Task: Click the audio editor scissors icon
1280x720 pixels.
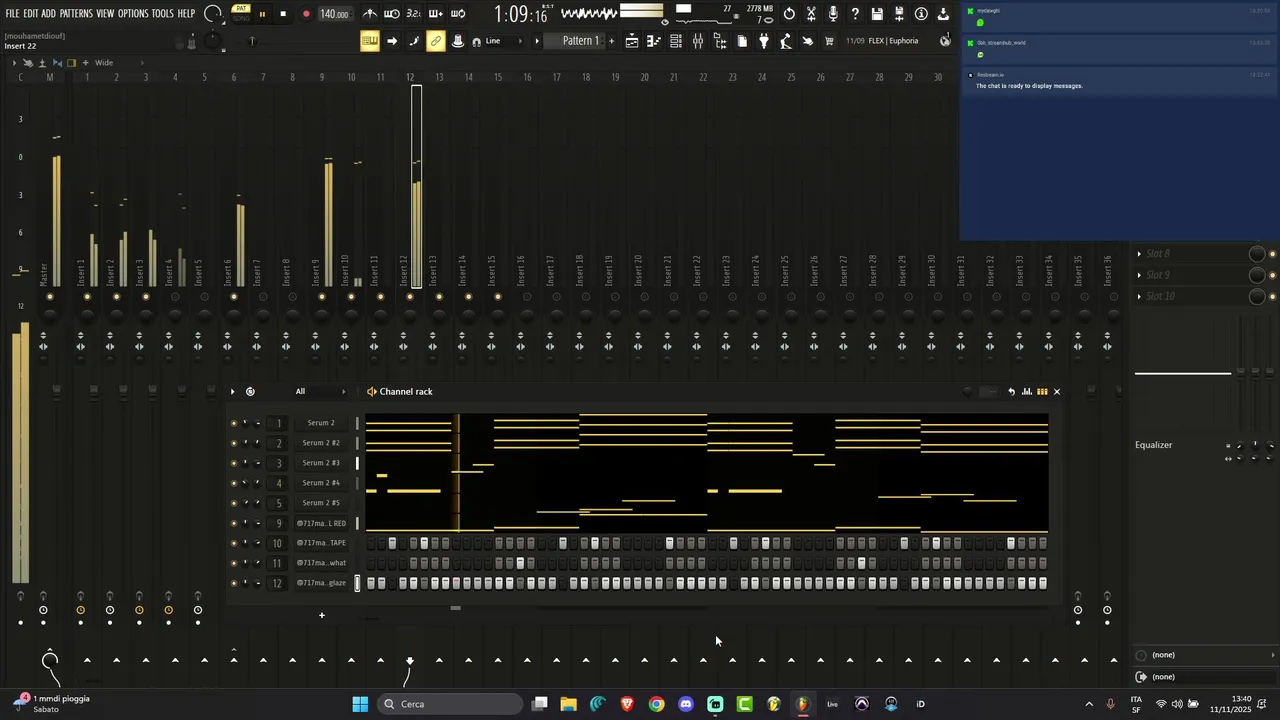Action: point(811,14)
